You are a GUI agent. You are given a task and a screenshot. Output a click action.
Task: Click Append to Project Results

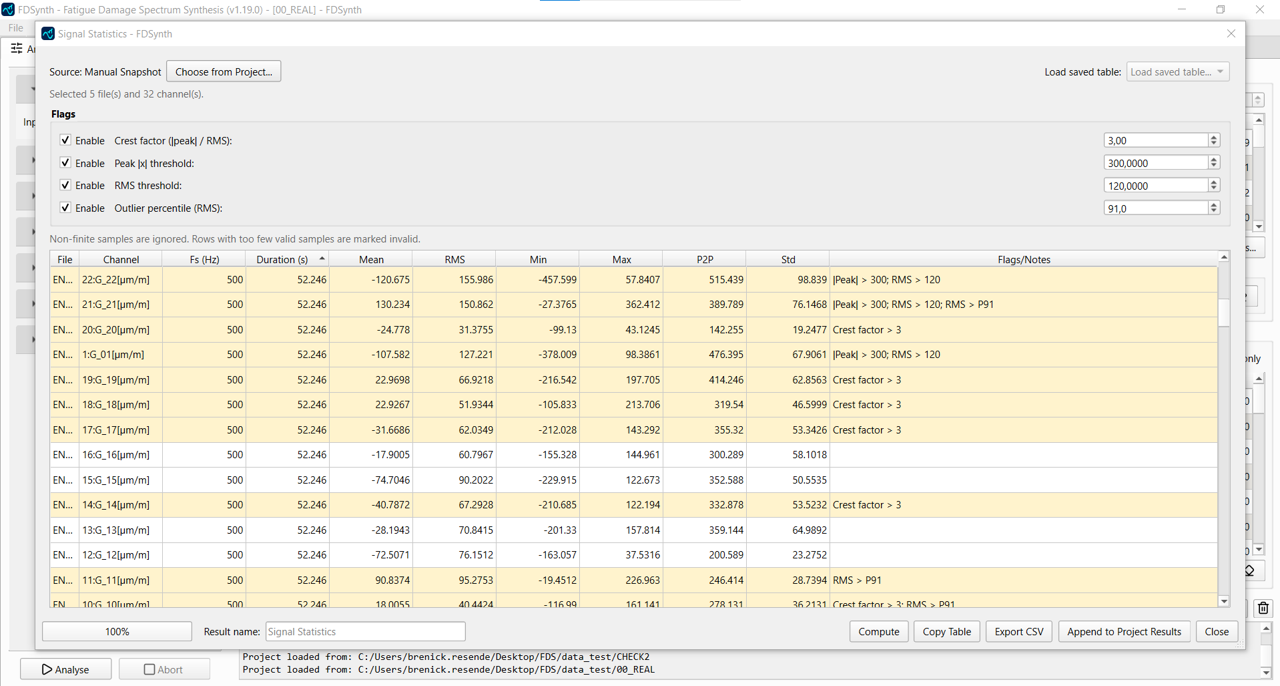tap(1123, 632)
